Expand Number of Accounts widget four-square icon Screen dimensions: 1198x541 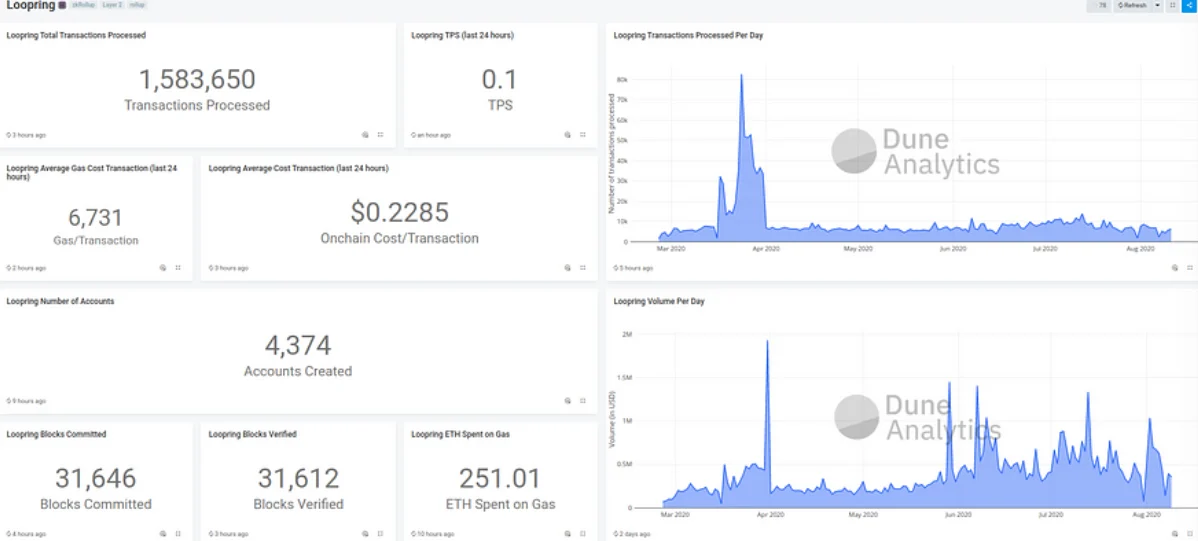[582, 400]
